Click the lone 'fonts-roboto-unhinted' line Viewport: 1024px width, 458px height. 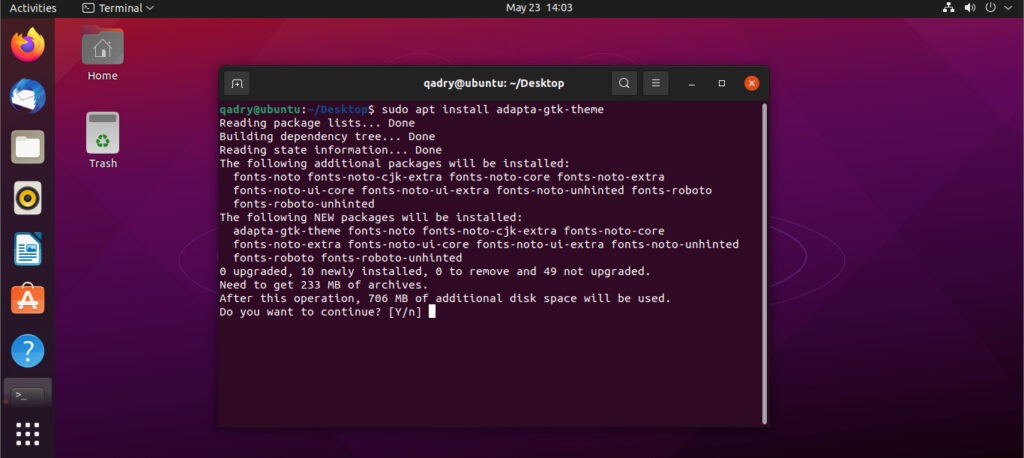click(x=304, y=204)
